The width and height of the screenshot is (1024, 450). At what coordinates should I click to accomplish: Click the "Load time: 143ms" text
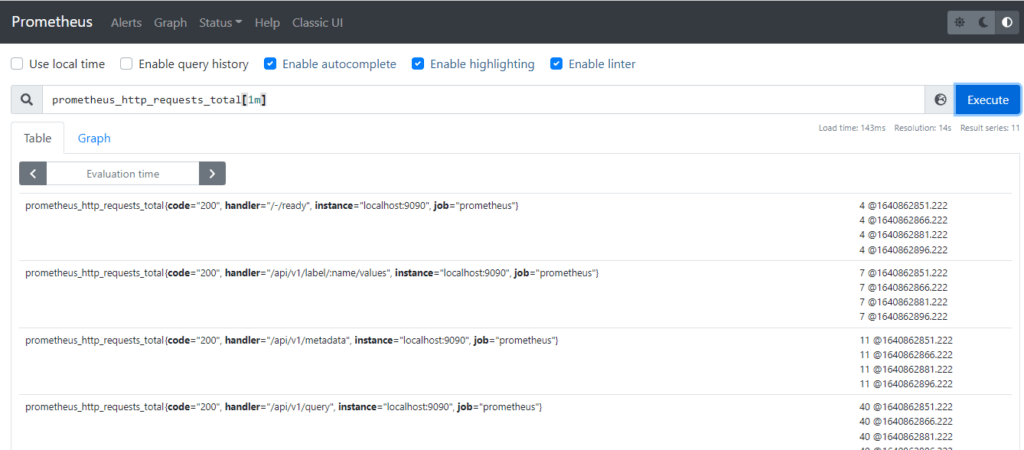852,128
